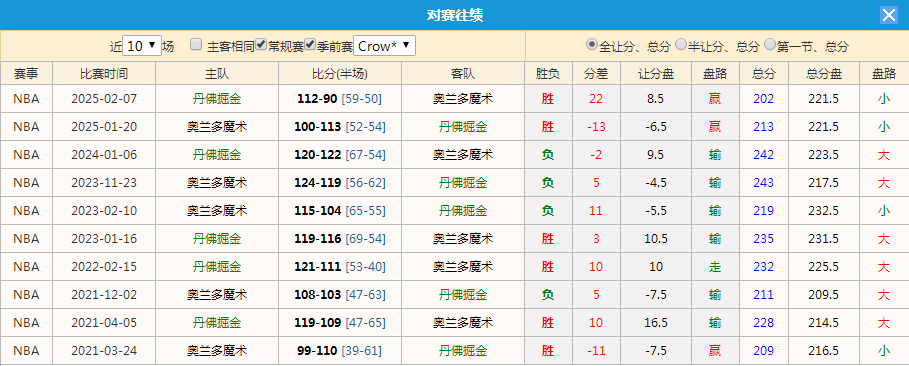Close the 对赛往绩 dialog

click(888, 15)
